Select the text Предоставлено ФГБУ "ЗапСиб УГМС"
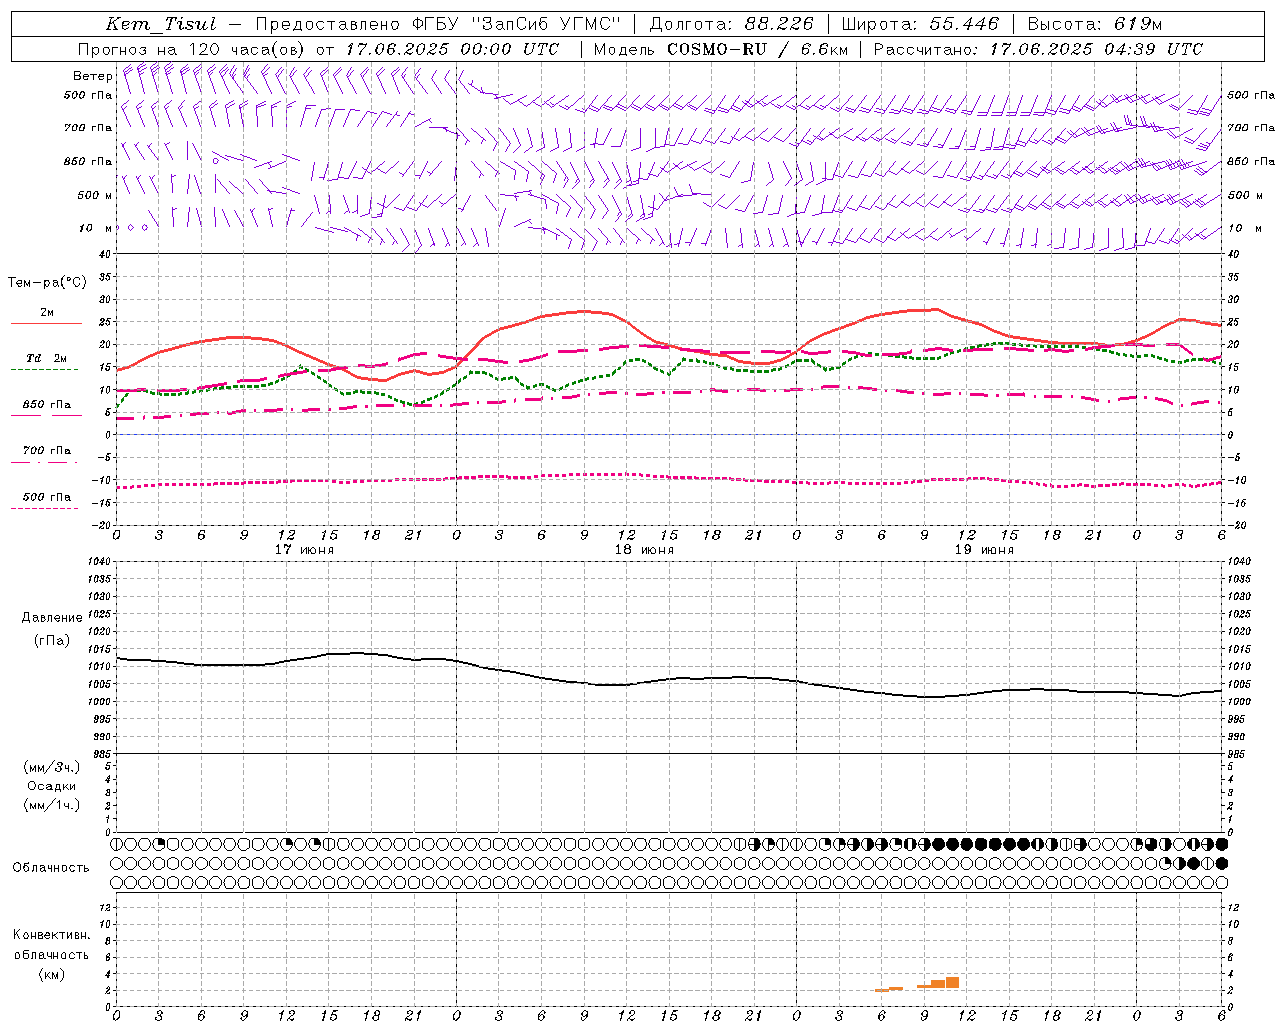This screenshot has height=1024, width=1280. pos(438,25)
